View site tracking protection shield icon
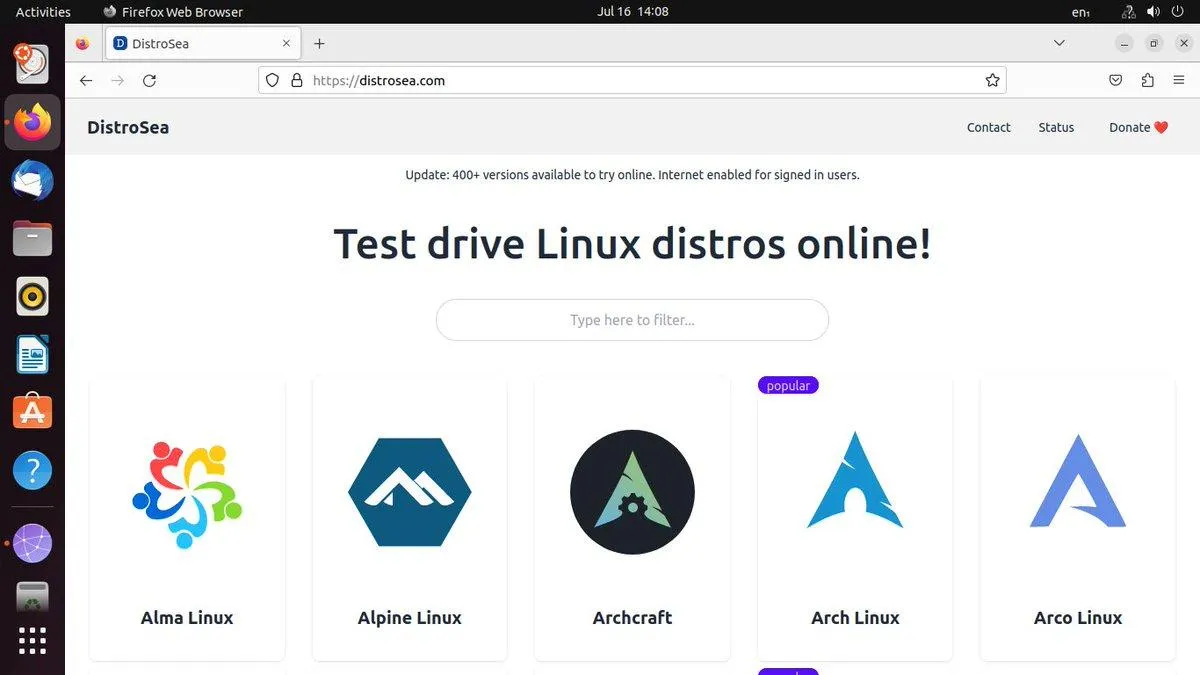Screen dimensions: 1200x675 click(272, 81)
